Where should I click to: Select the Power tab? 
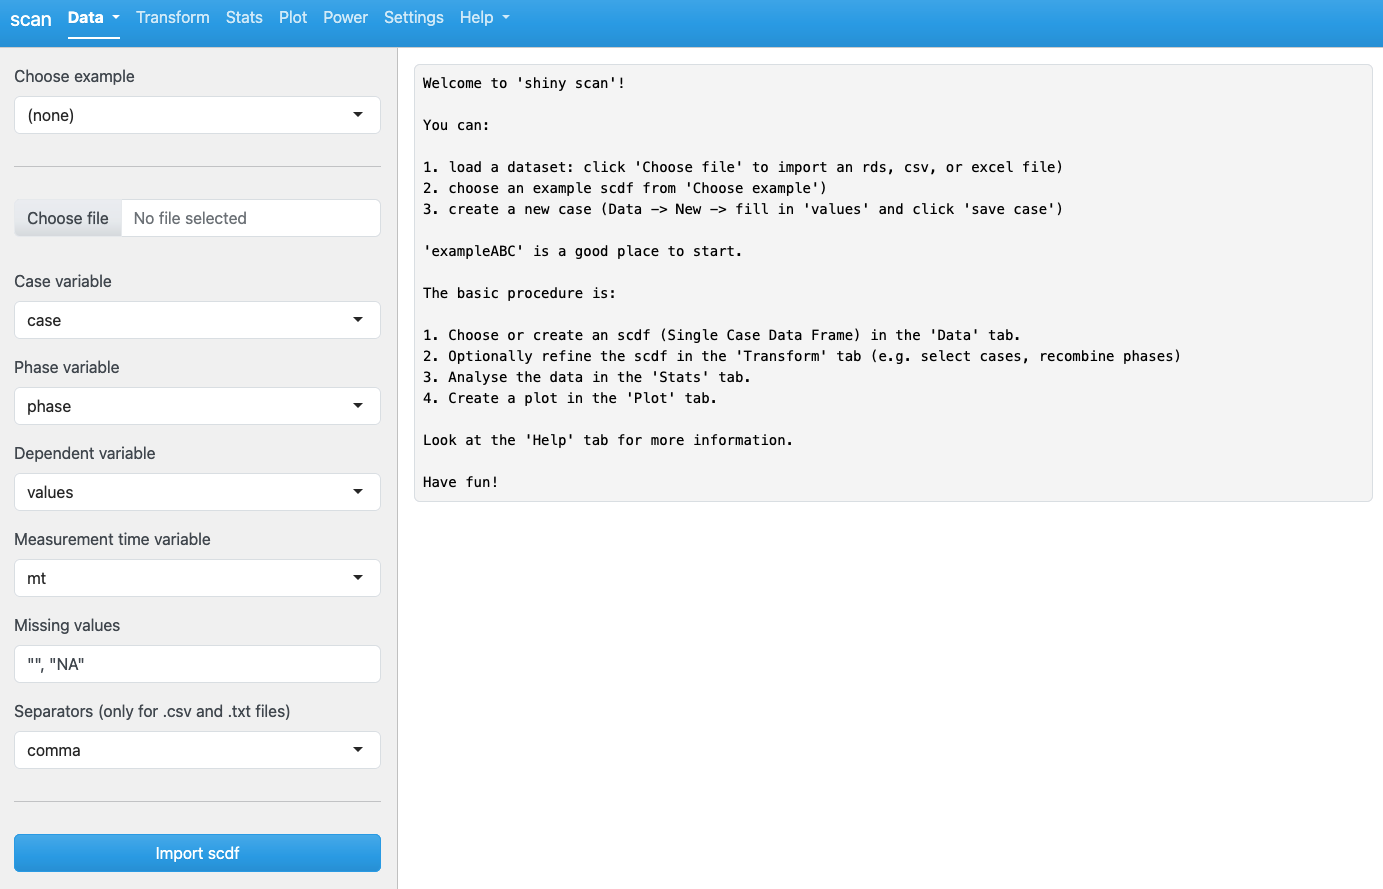click(345, 18)
